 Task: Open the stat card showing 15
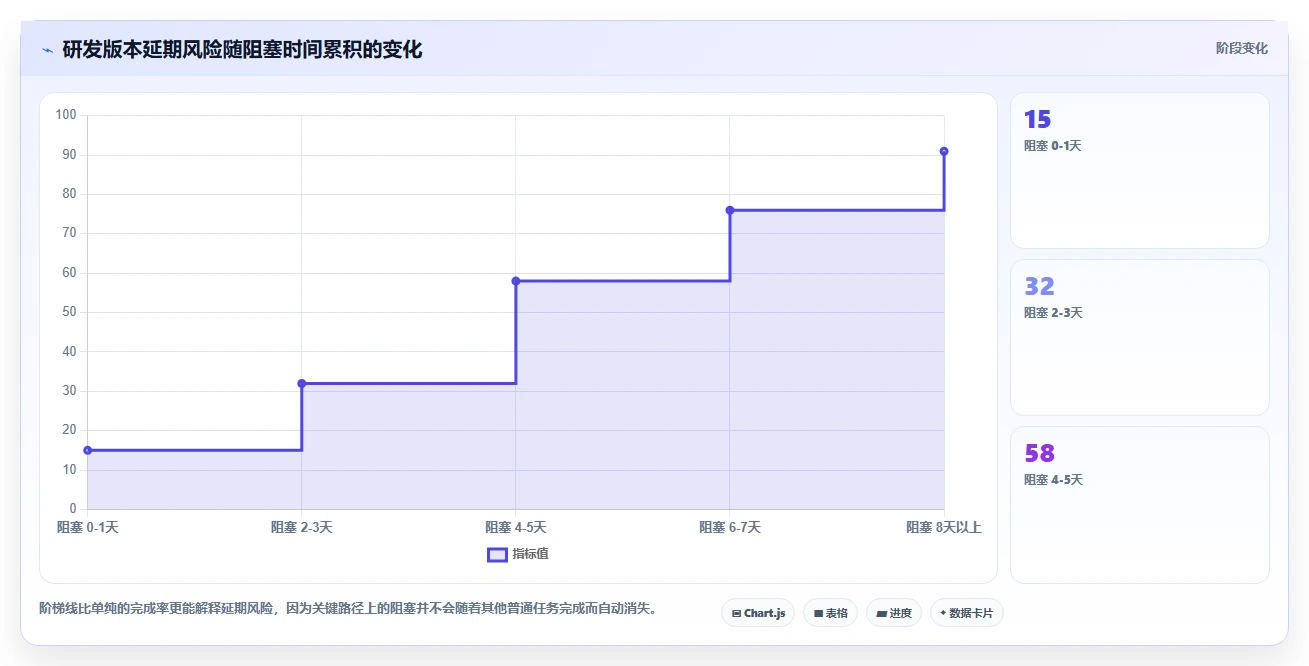coord(1140,171)
